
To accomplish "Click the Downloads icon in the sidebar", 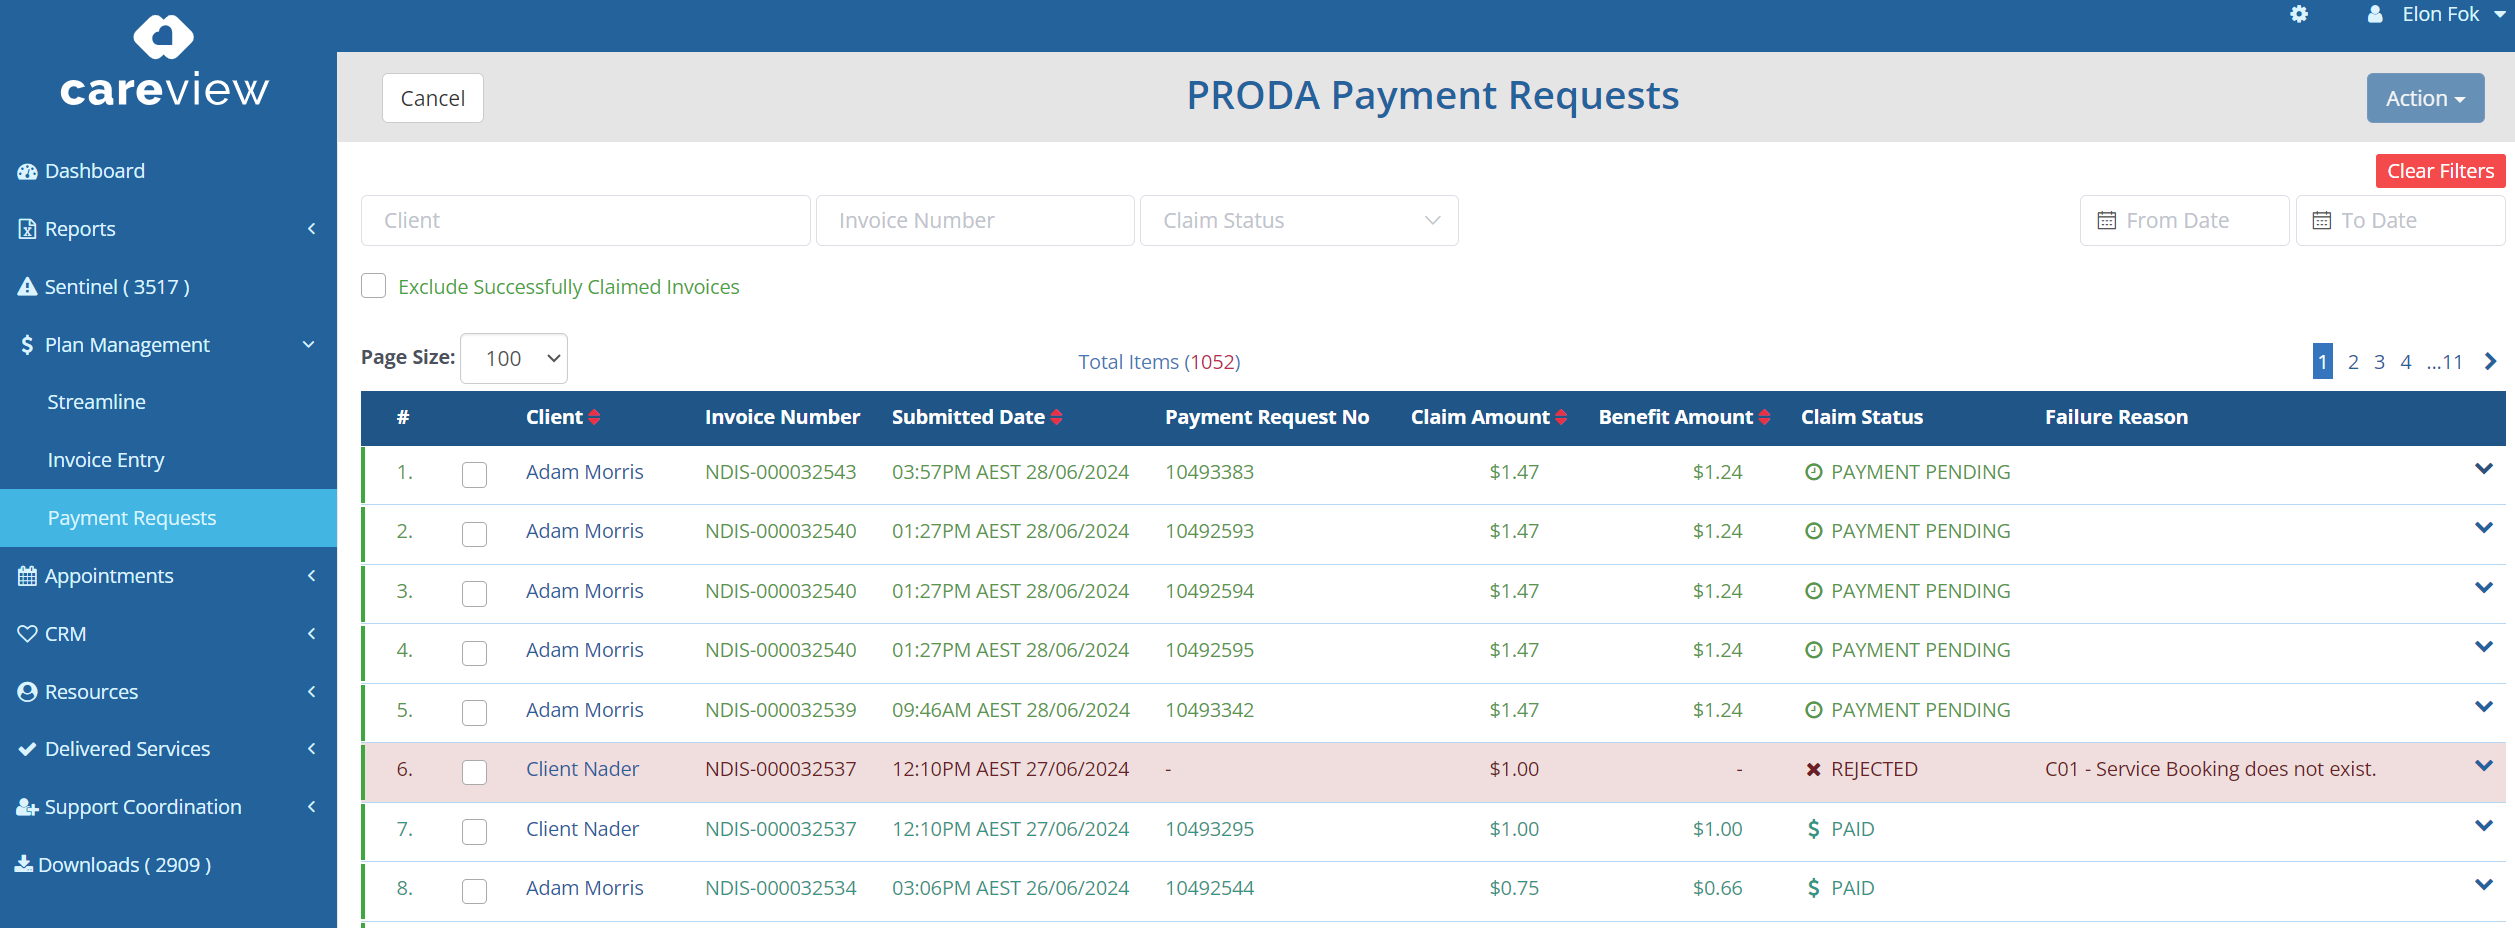I will (x=24, y=863).
